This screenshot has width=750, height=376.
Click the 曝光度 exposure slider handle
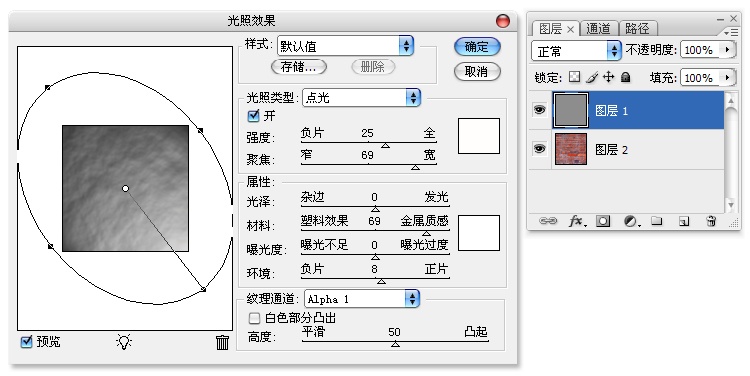[375, 257]
